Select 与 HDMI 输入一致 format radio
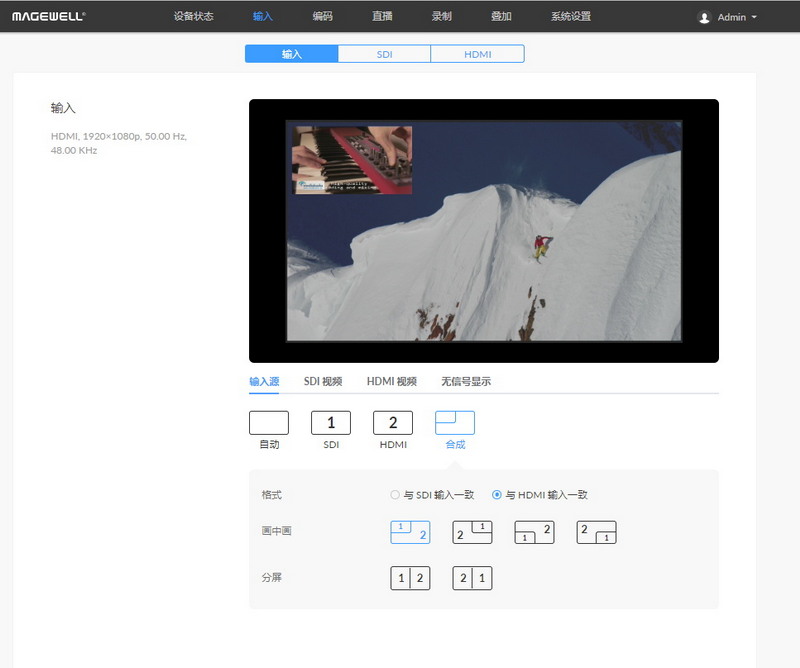This screenshot has height=668, width=800. (x=497, y=495)
